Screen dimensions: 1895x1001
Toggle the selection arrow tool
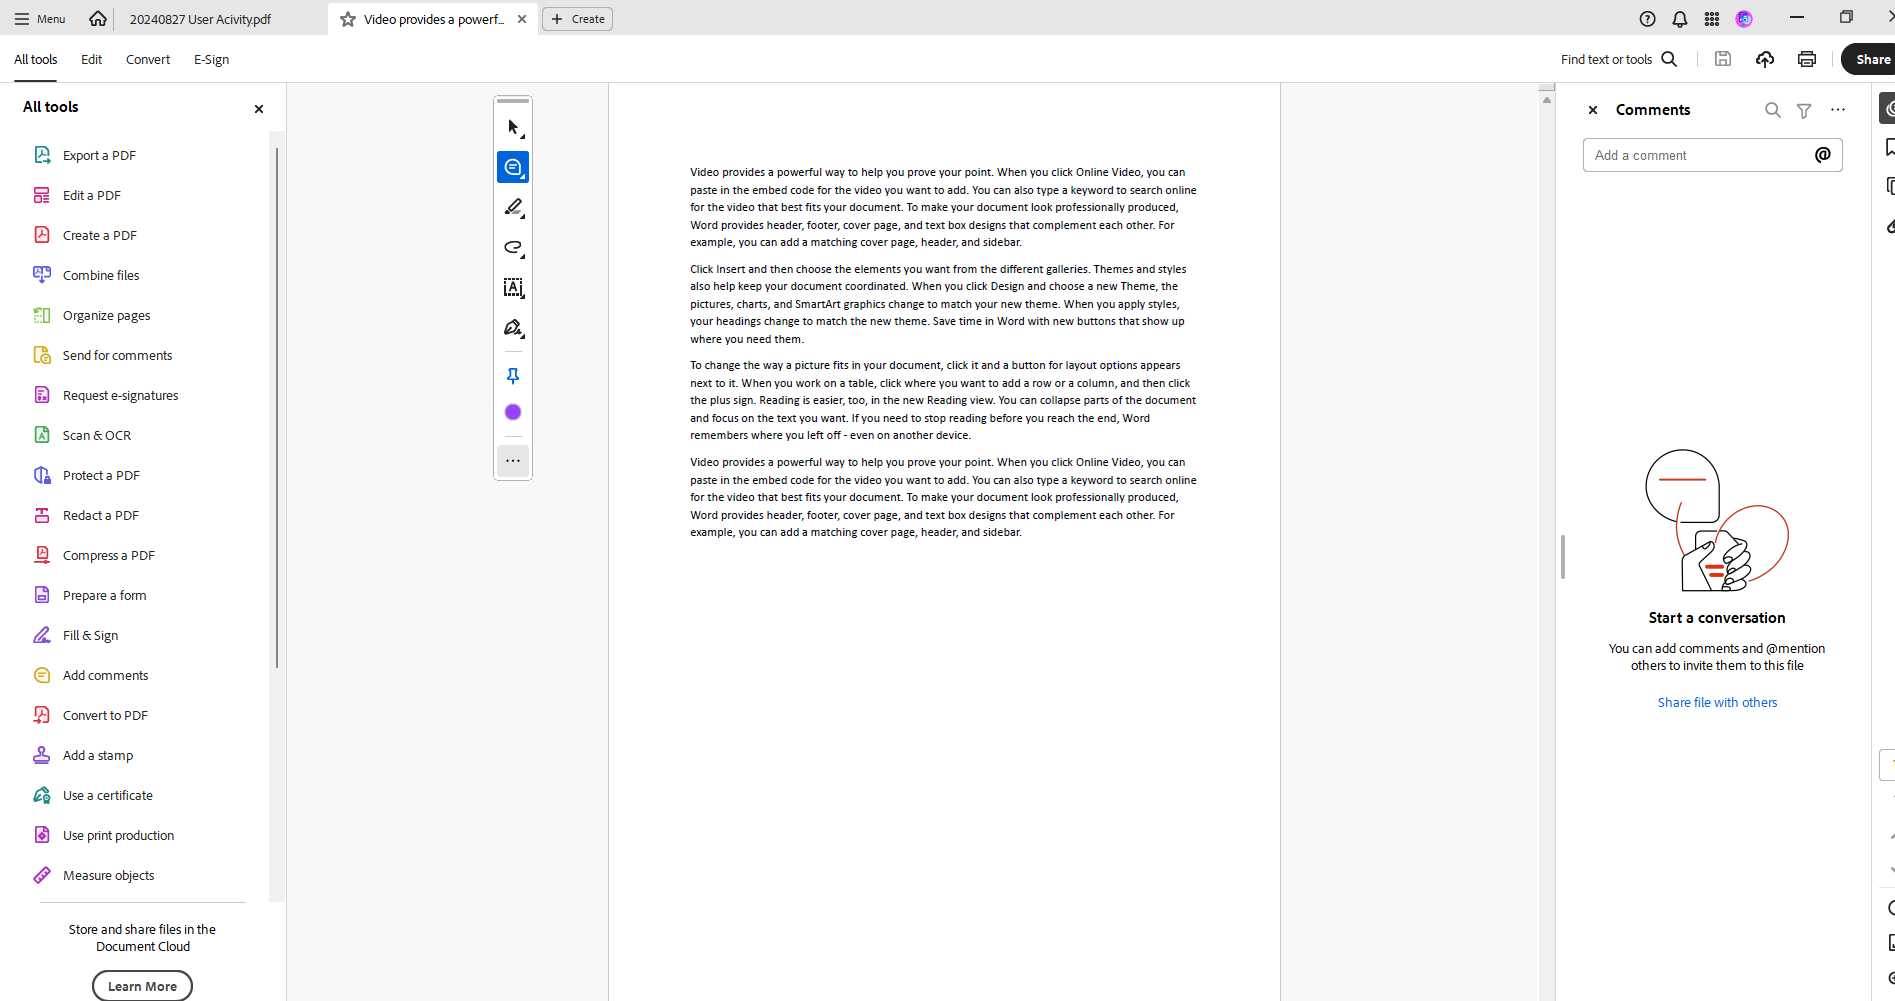pos(513,126)
